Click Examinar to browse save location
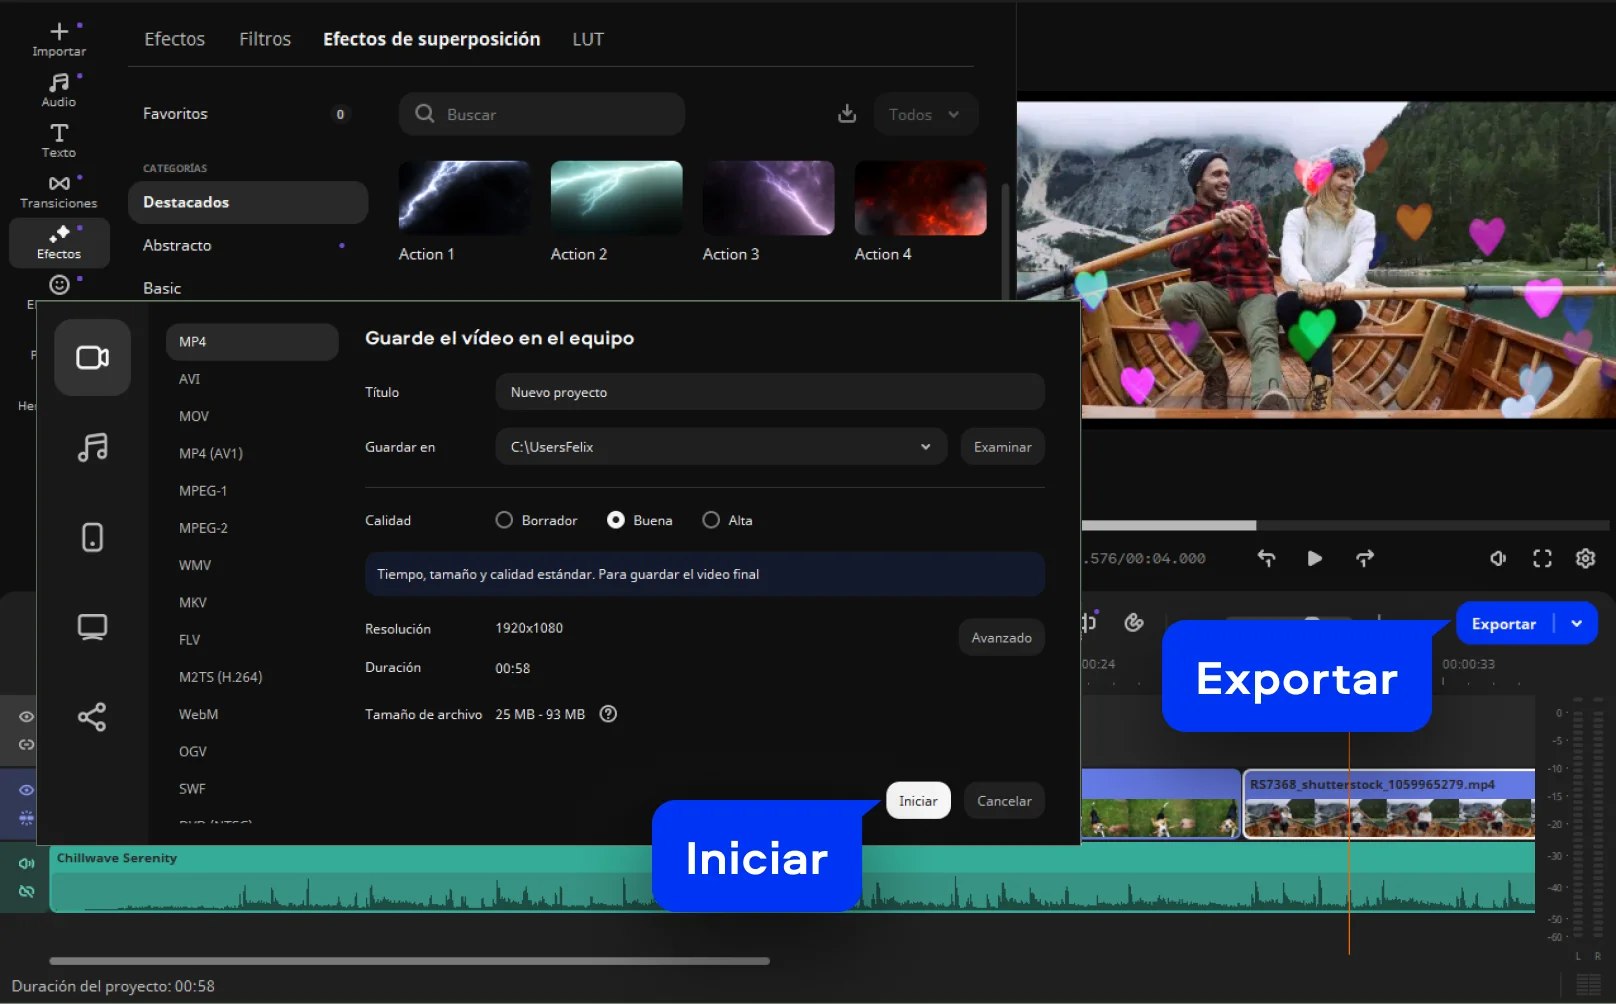Image resolution: width=1616 pixels, height=1004 pixels. tap(1002, 447)
